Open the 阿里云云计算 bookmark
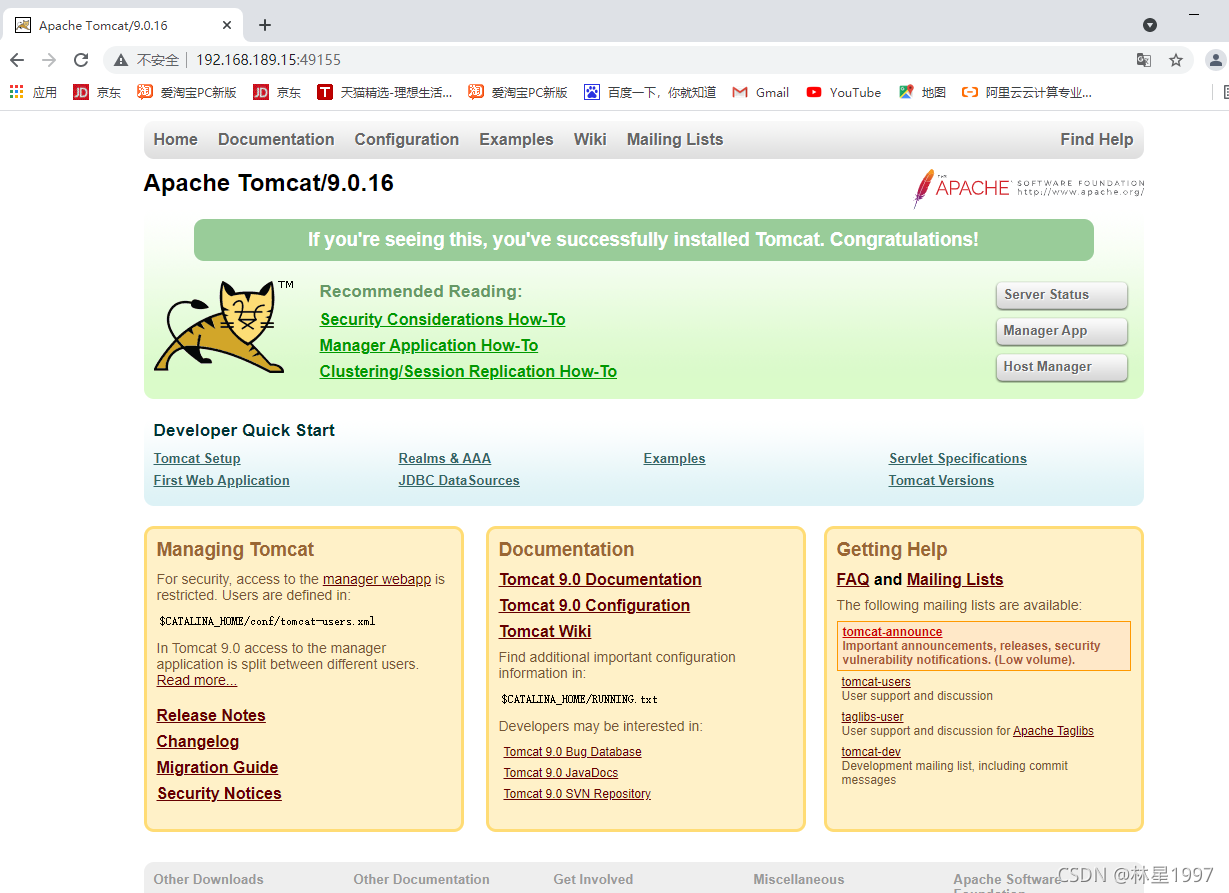The image size is (1229, 893). (x=1027, y=92)
